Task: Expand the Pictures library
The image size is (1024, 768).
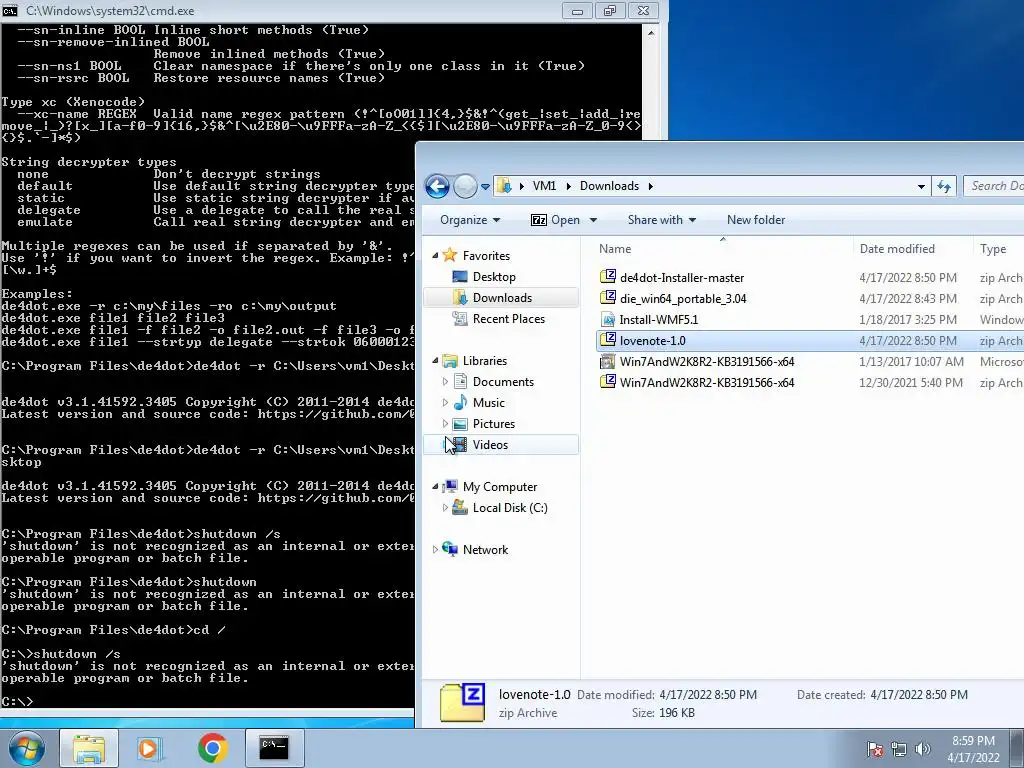Action: (x=445, y=424)
